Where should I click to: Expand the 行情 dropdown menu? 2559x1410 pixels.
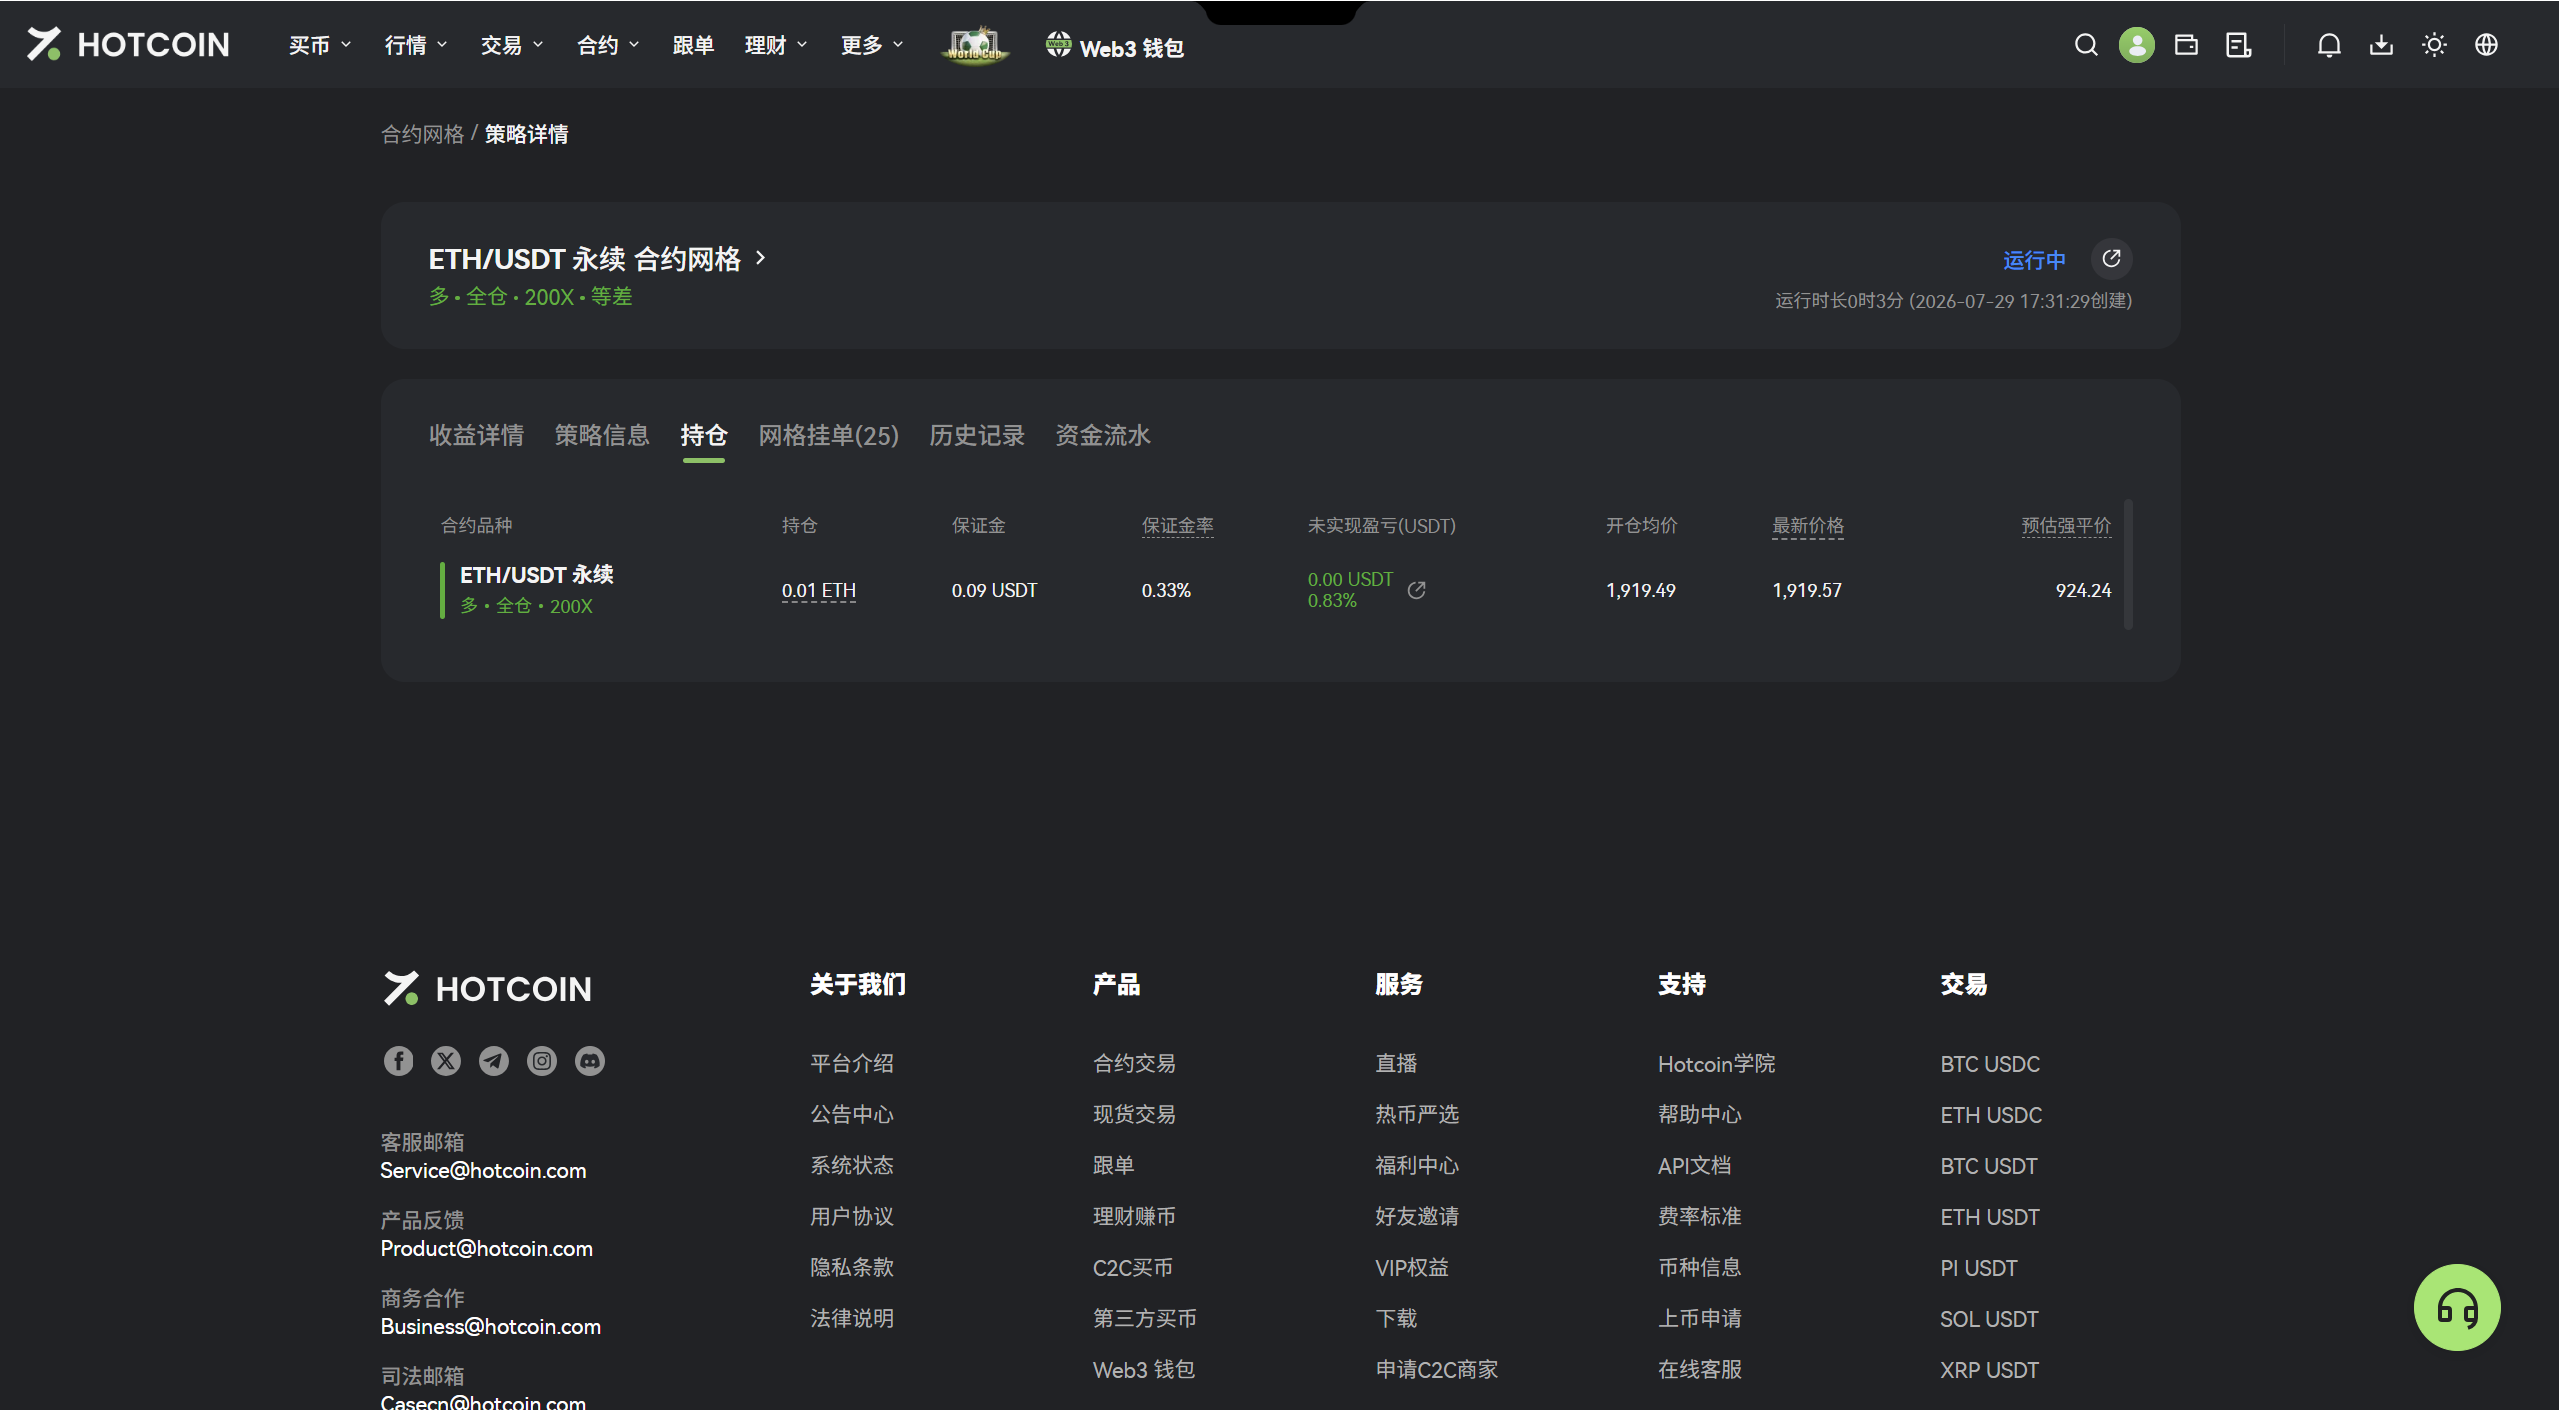tap(416, 45)
